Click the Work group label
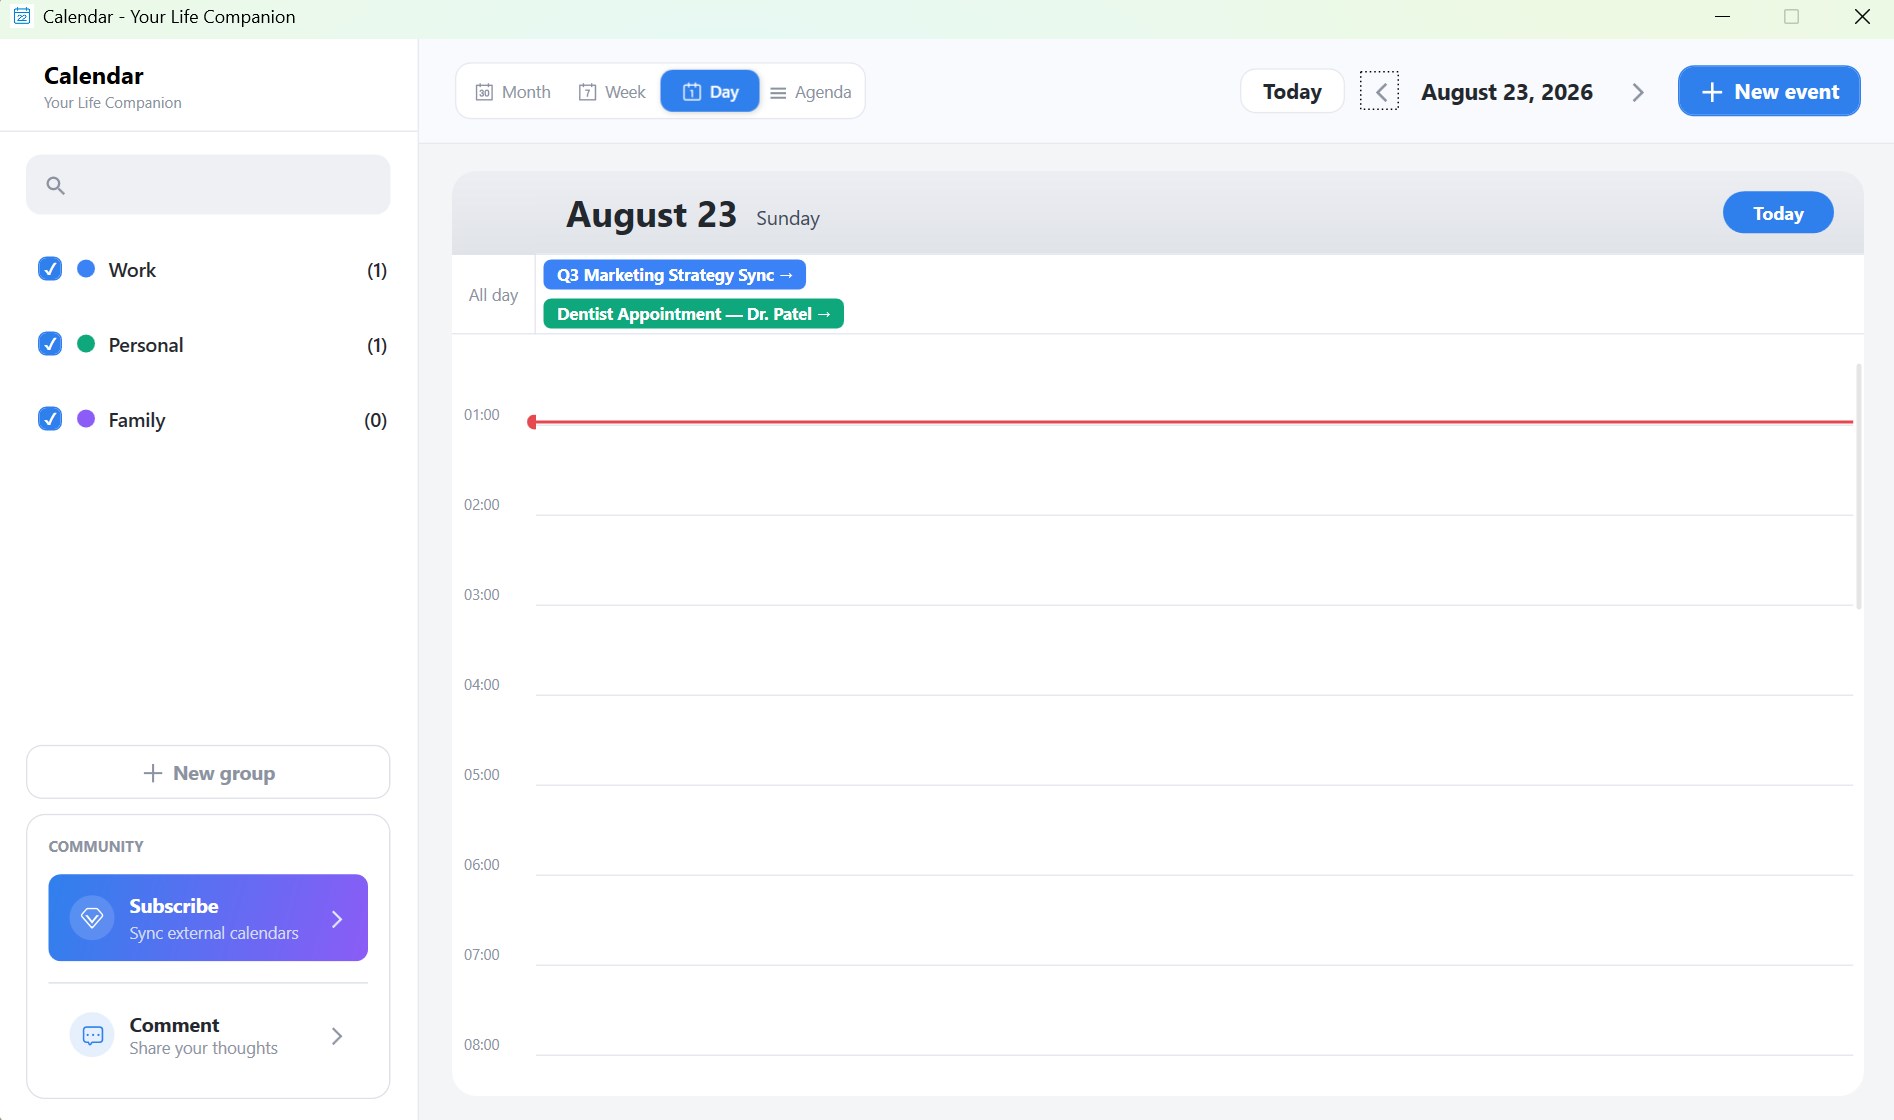 click(x=132, y=270)
